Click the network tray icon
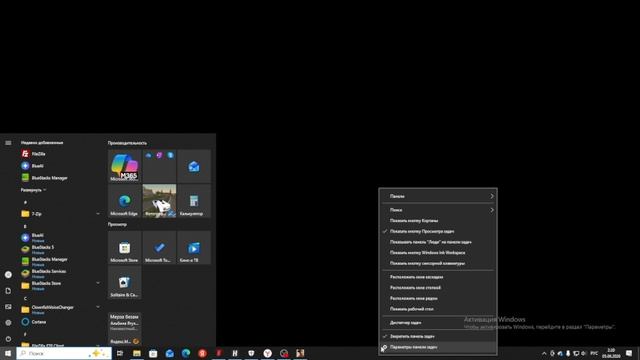This screenshot has height=360, width=640. pyautogui.click(x=576, y=353)
